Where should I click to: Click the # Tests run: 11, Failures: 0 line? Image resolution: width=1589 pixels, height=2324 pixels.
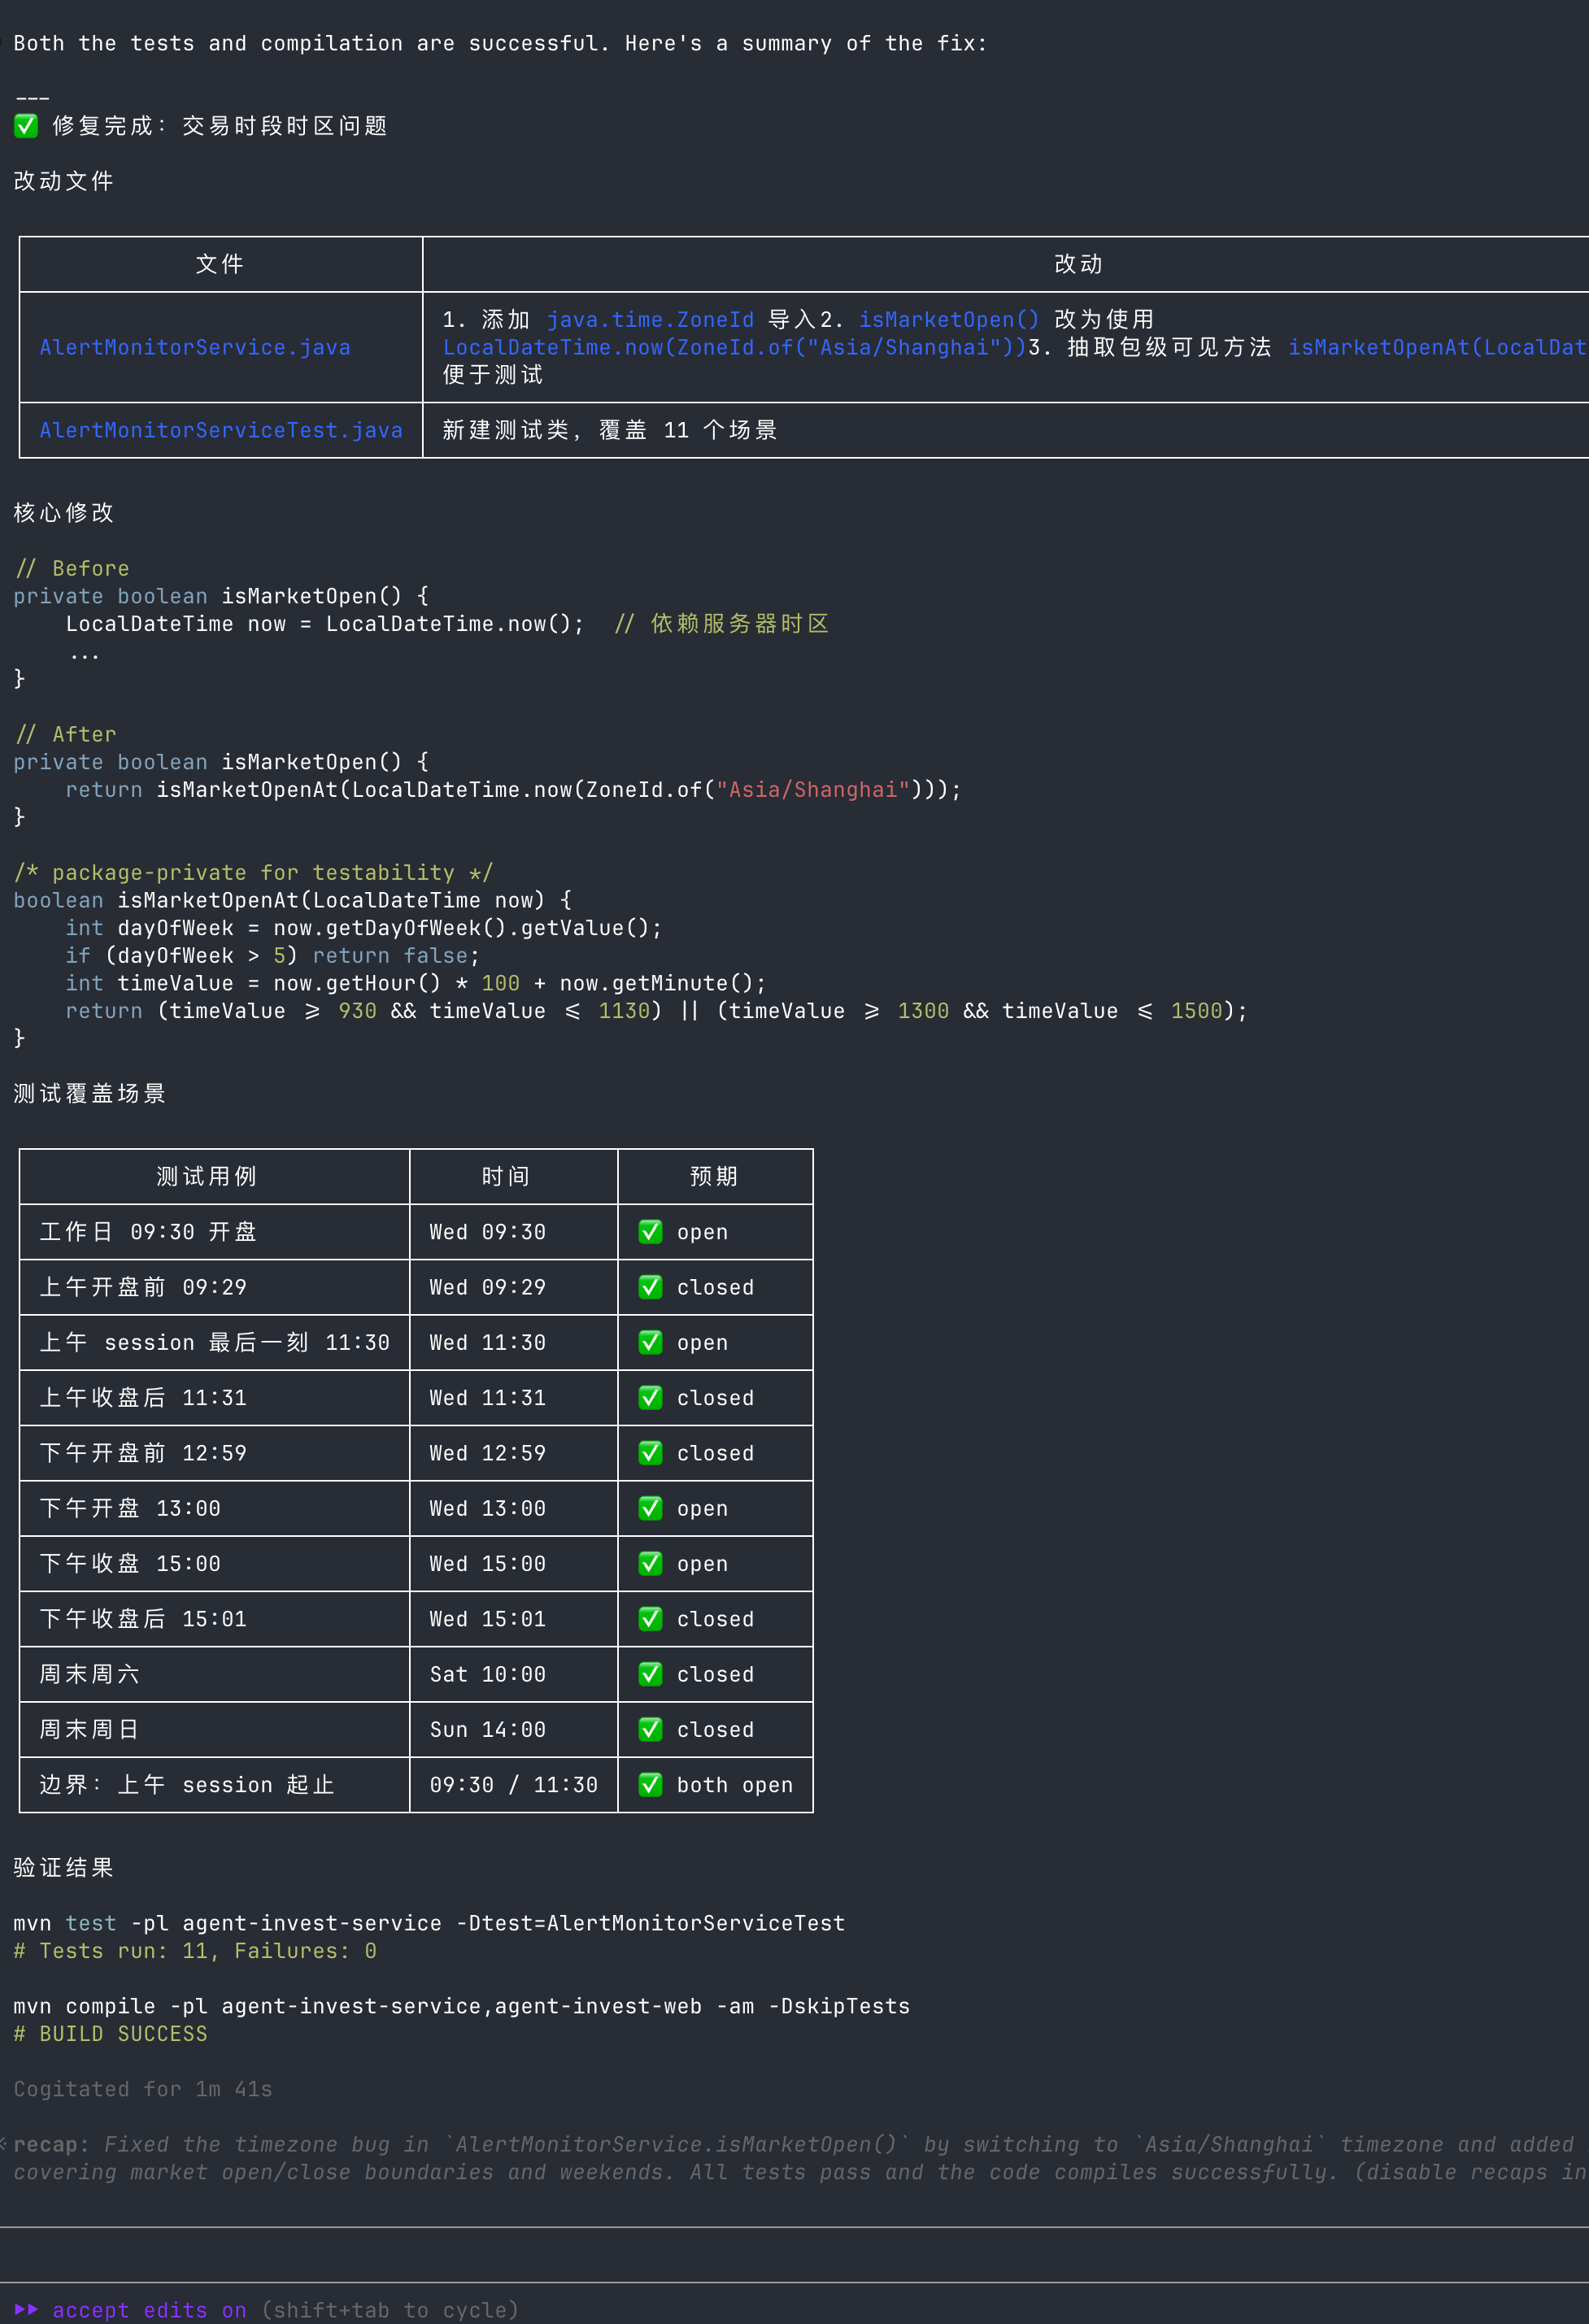(195, 1951)
